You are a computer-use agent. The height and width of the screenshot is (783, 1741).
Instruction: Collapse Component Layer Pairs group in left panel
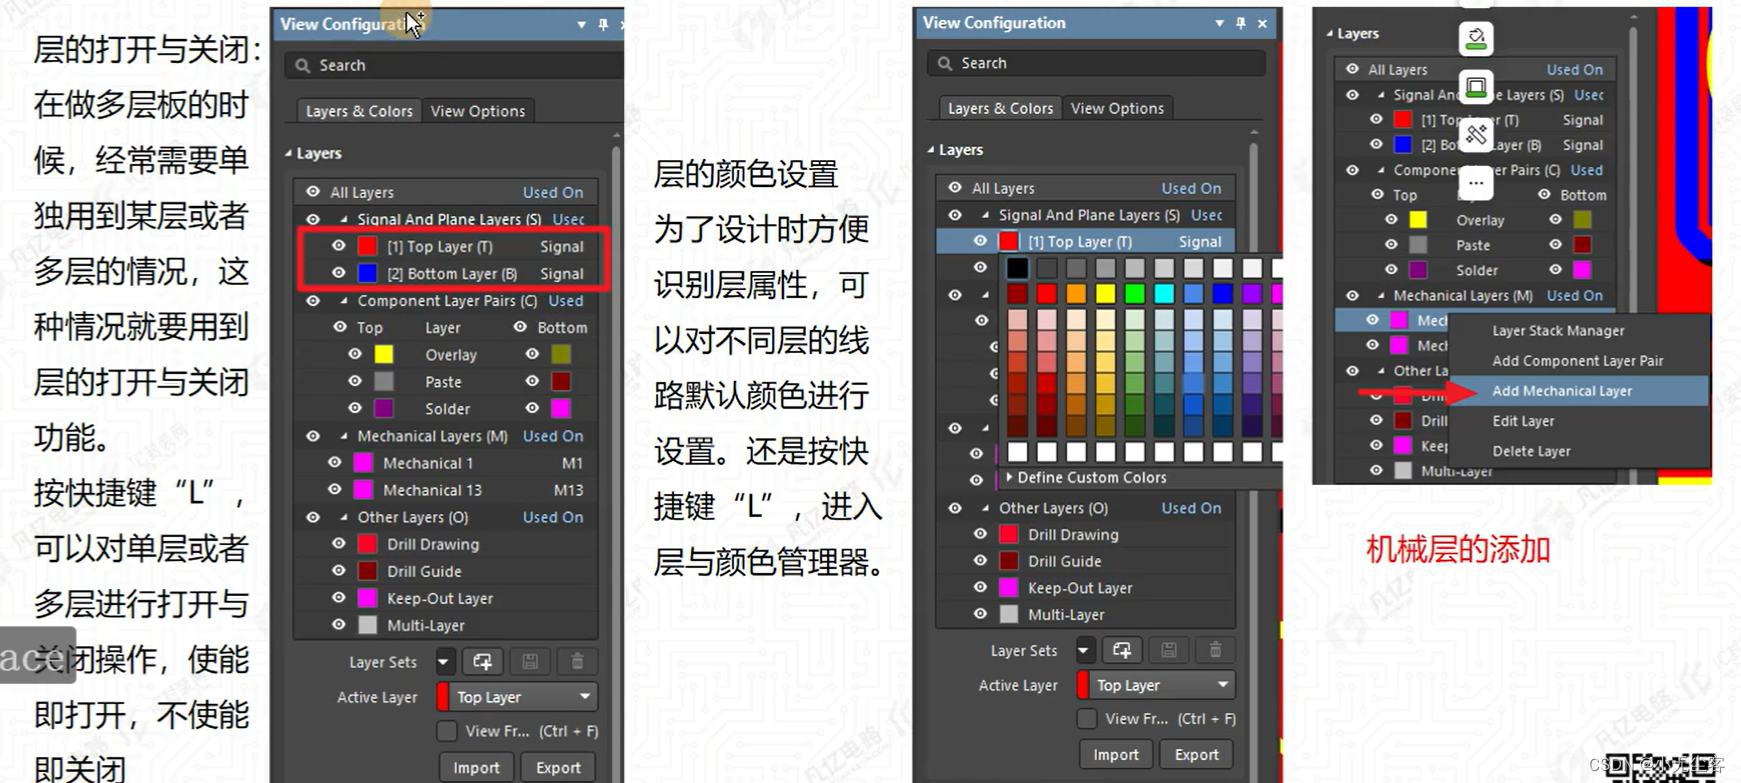coord(344,300)
